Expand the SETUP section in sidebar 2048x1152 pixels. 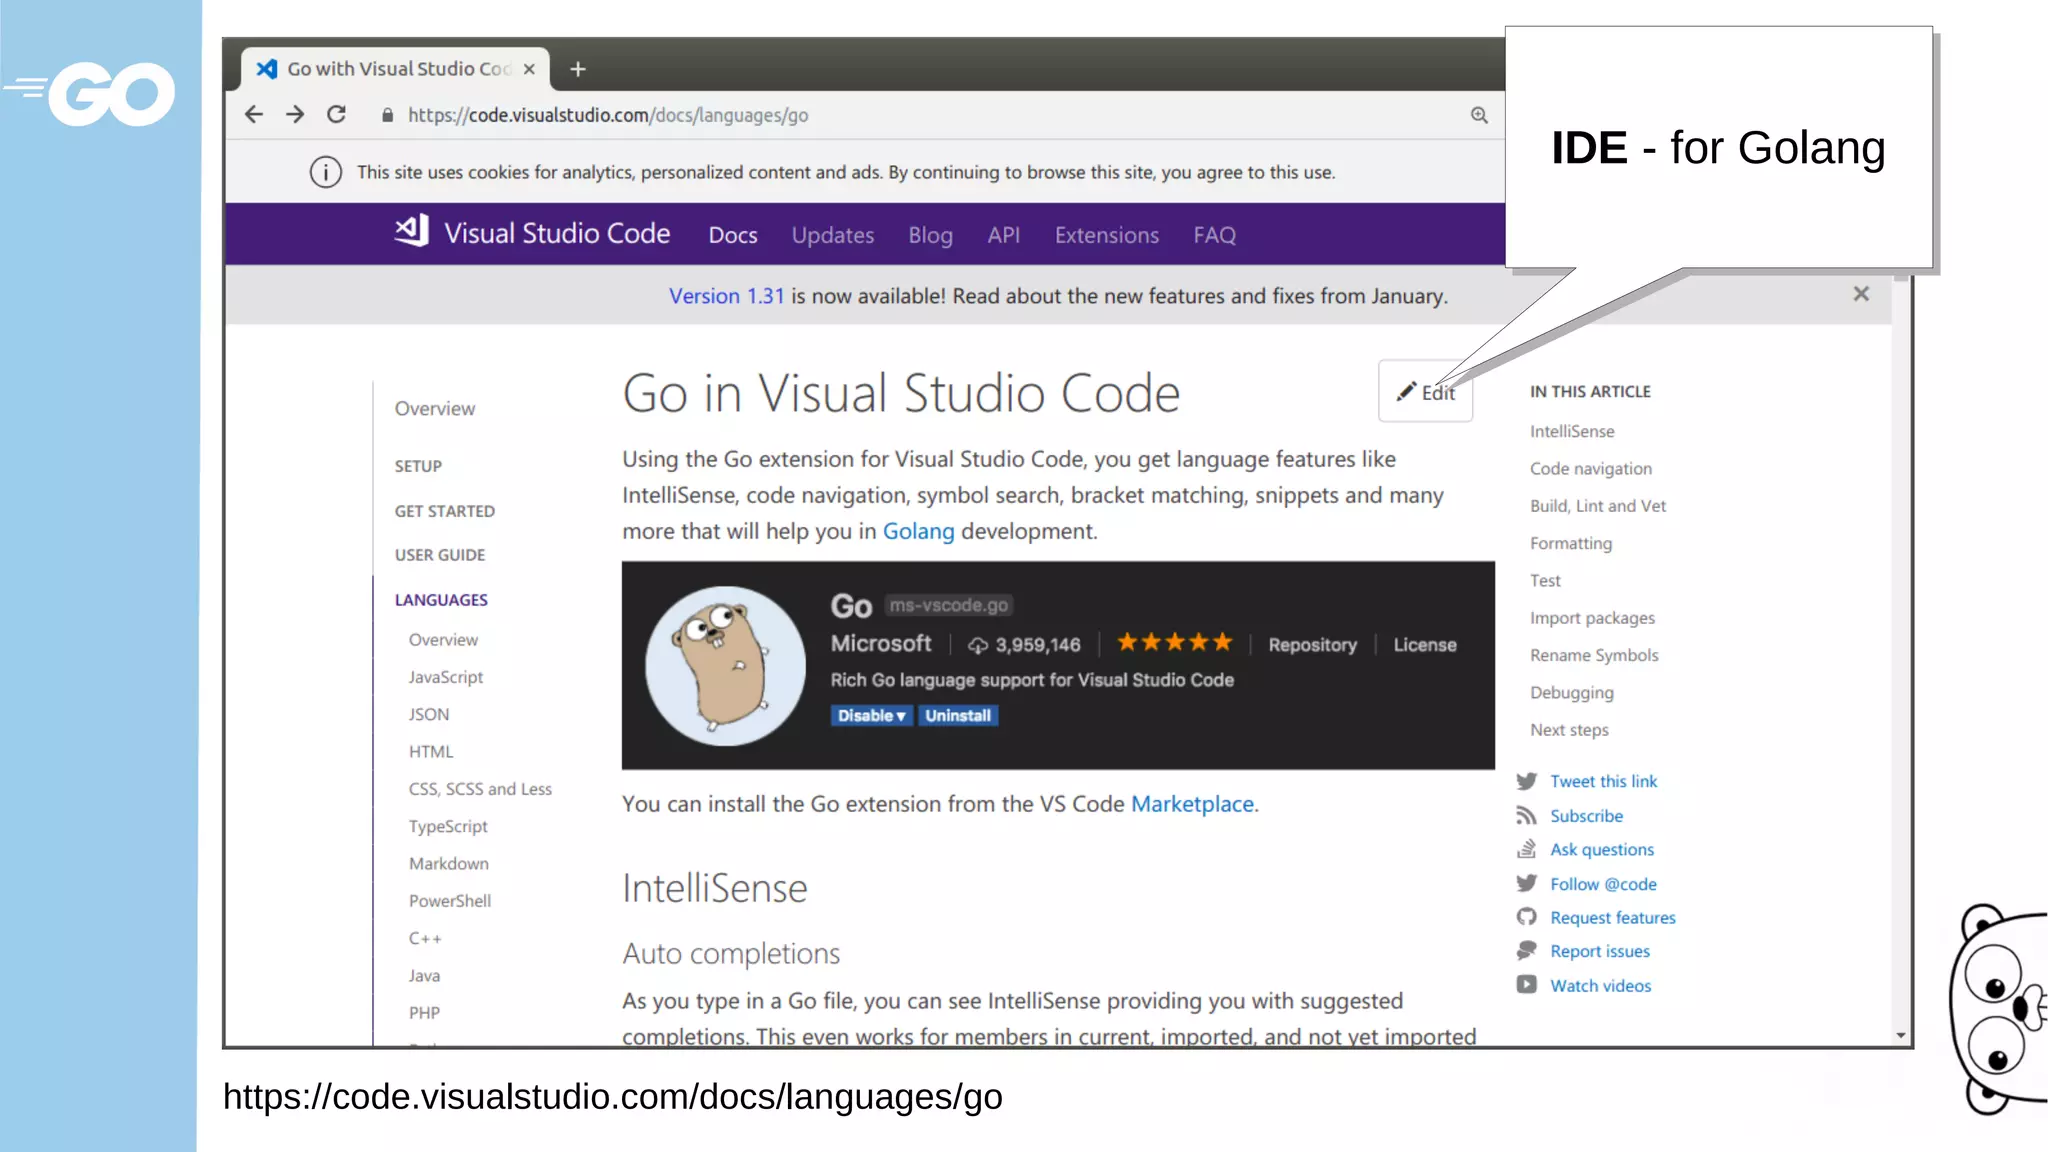click(418, 466)
